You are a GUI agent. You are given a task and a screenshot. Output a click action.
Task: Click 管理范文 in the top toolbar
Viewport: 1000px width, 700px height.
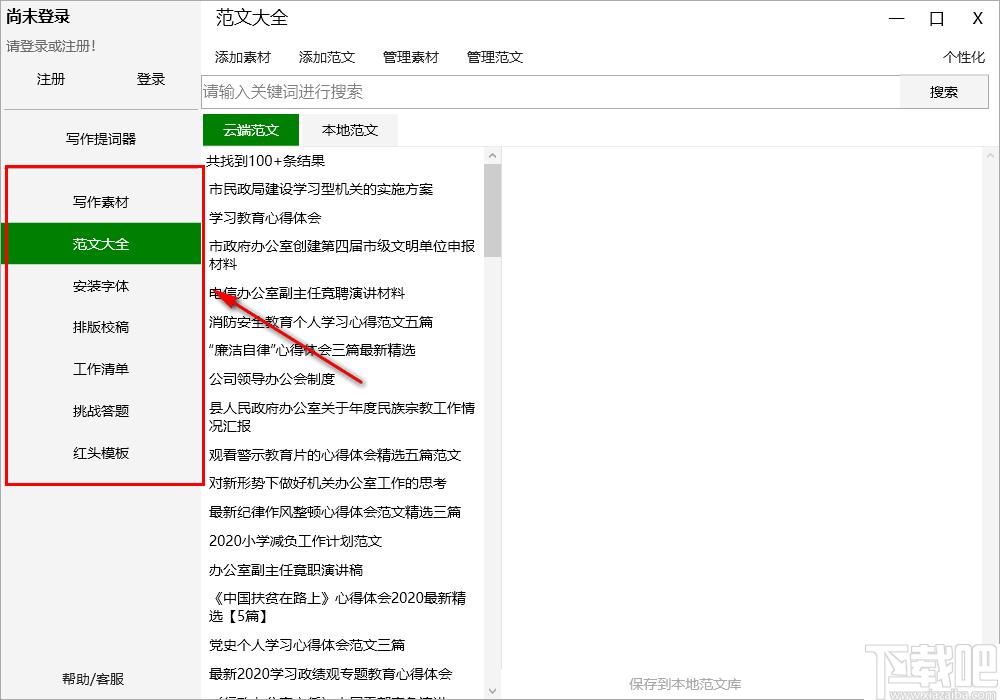pyautogui.click(x=495, y=57)
